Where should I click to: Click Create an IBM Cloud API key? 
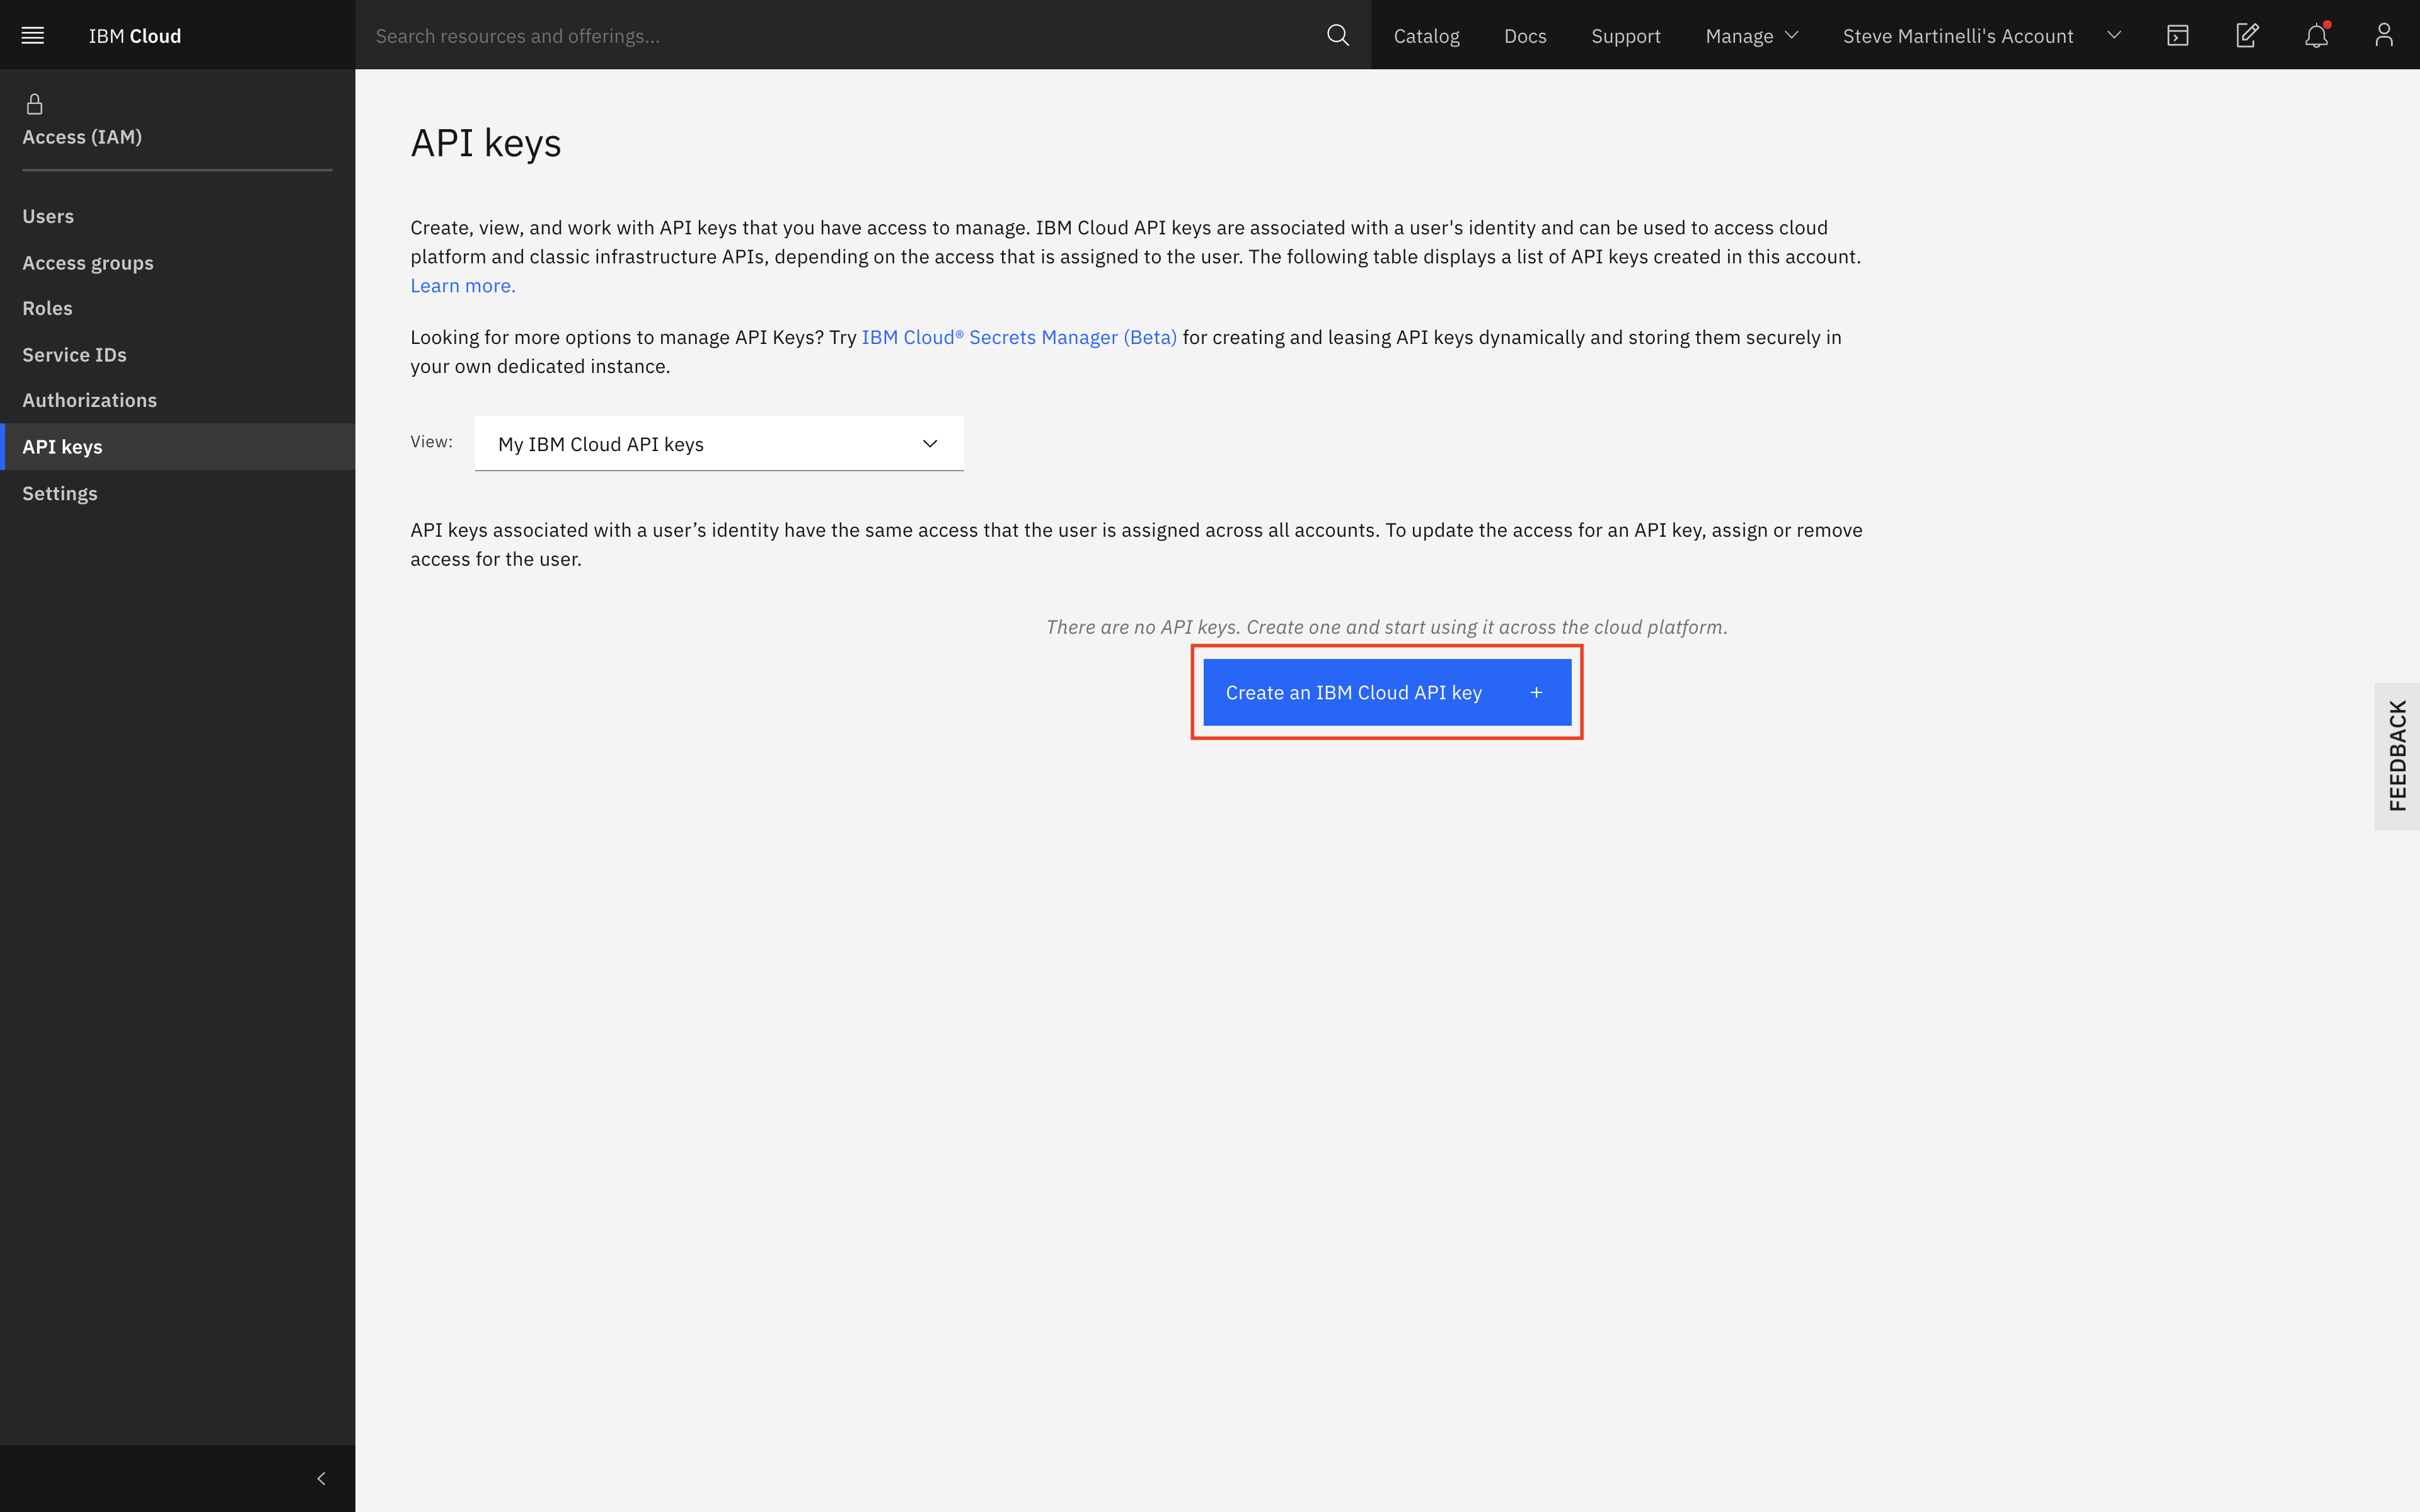(x=1386, y=692)
